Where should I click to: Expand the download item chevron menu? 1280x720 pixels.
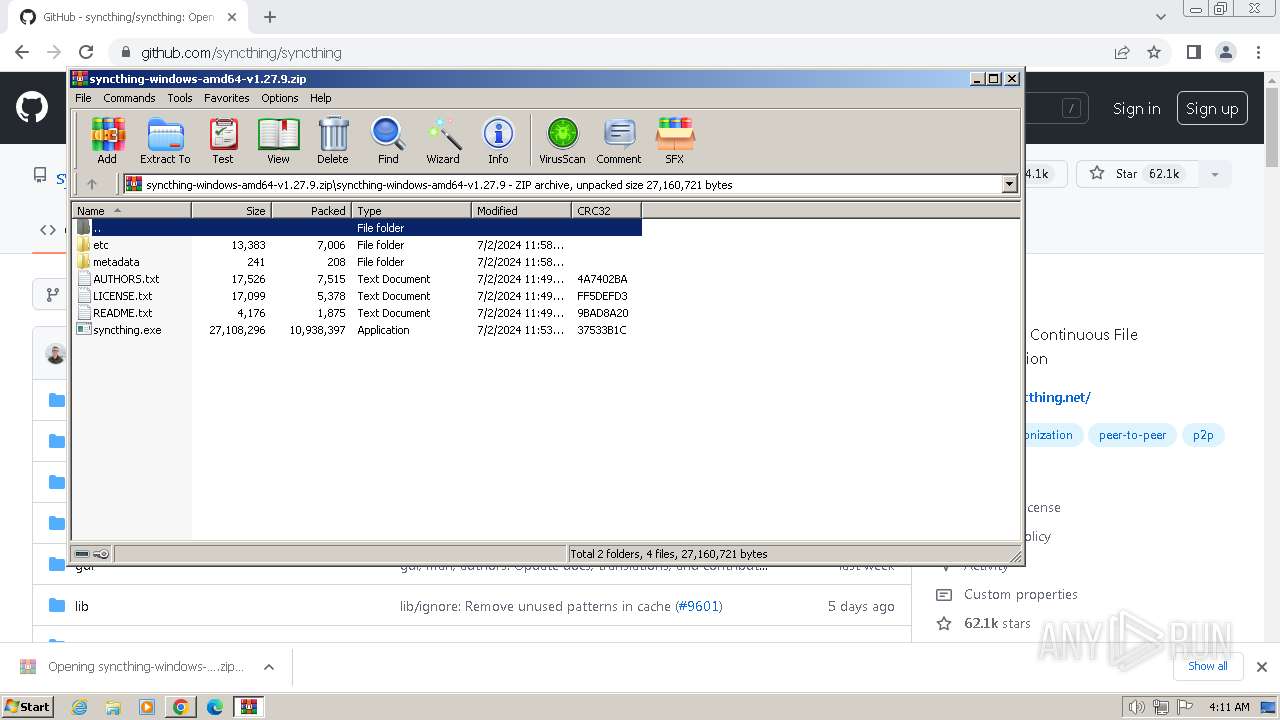(268, 667)
